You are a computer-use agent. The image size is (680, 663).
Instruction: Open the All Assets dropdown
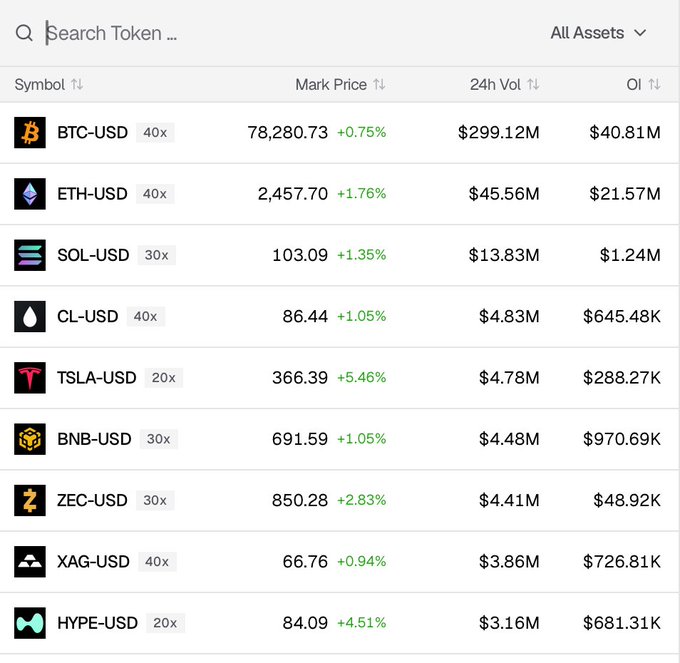pyautogui.click(x=598, y=33)
